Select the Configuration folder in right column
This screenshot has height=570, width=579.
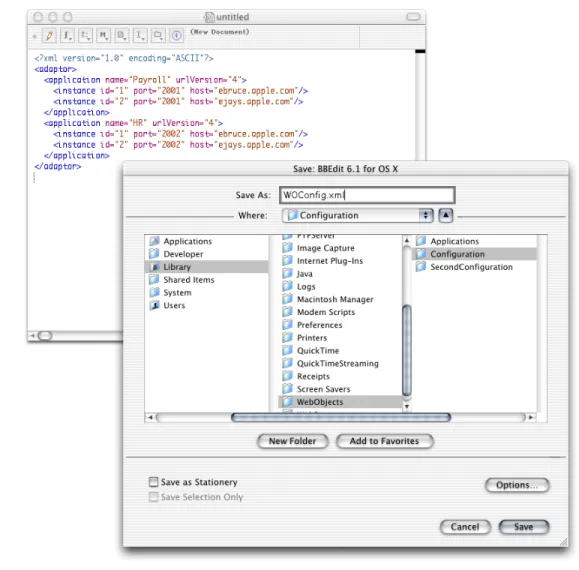point(474,254)
